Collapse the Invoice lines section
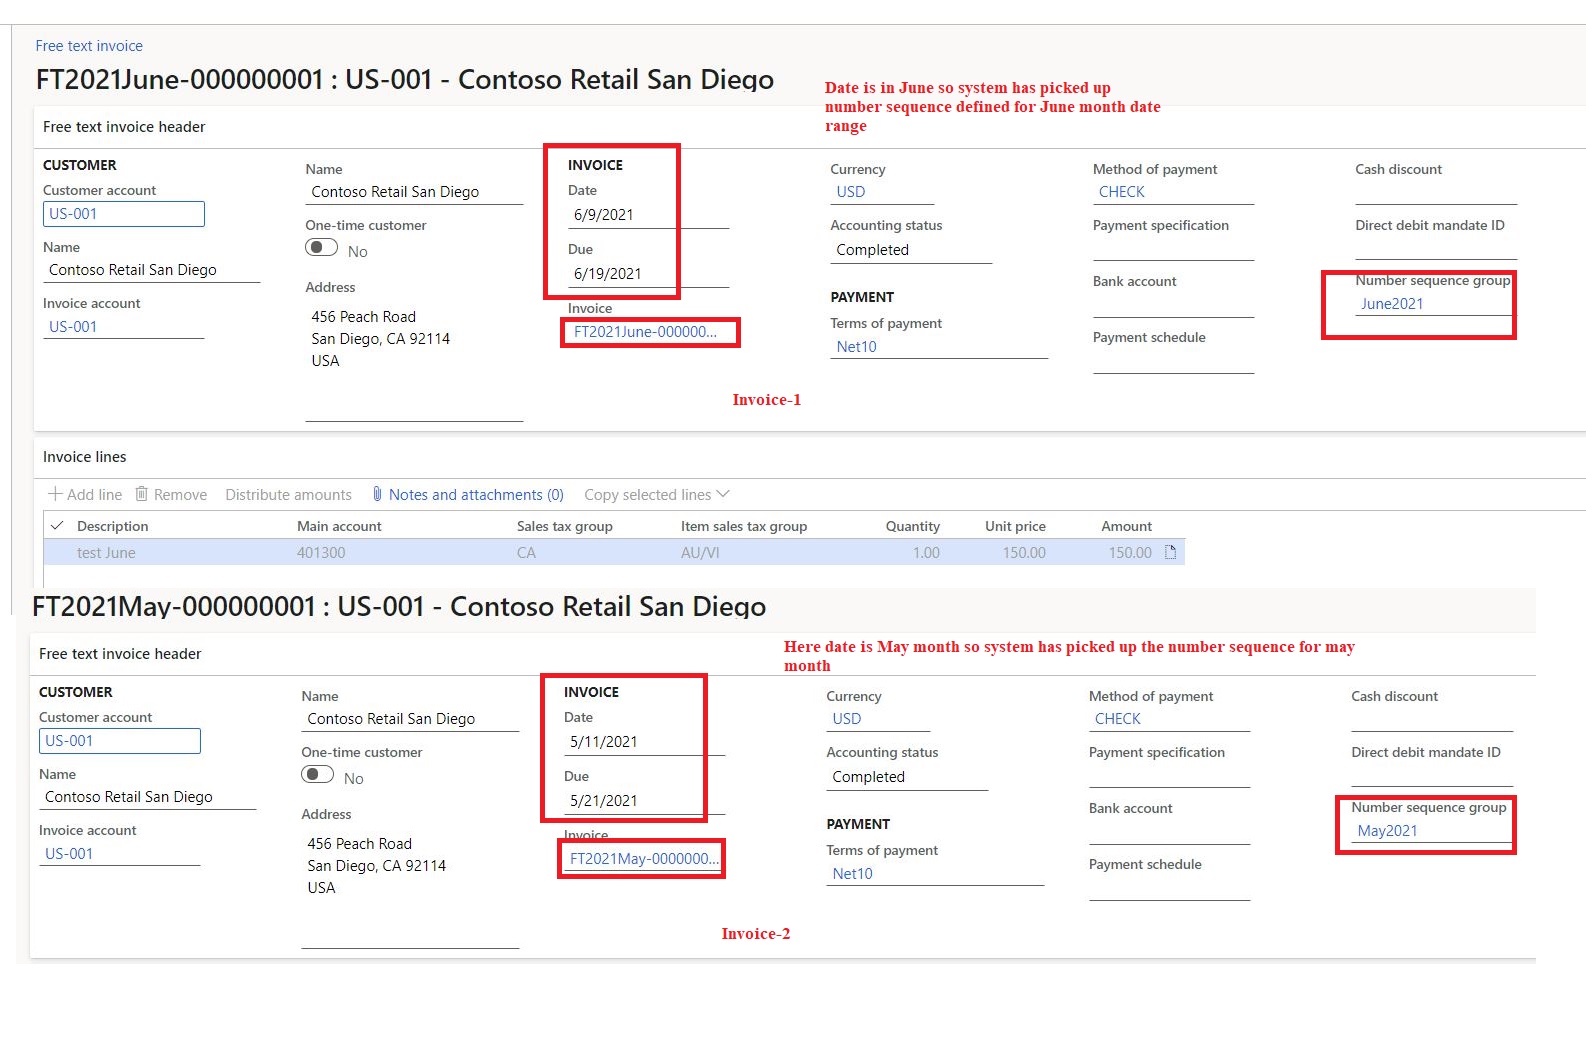The image size is (1586, 1051). [85, 457]
